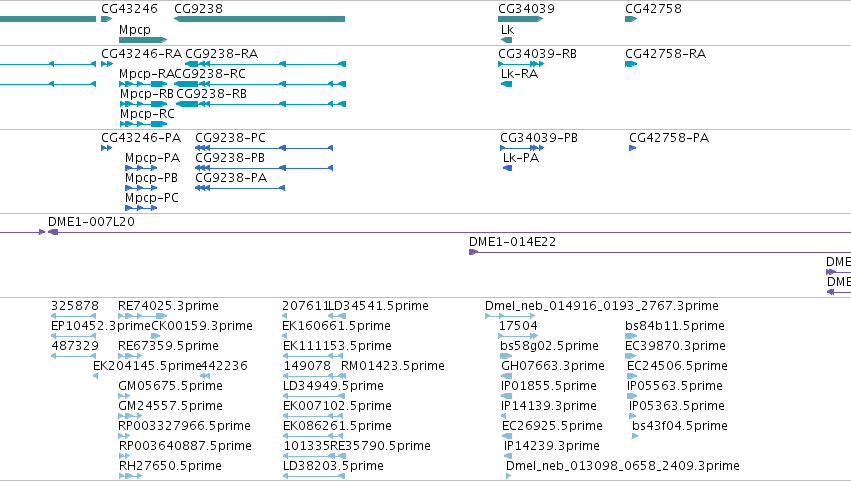
Task: Click protein CG34039-PB
Action: pyautogui.click(x=539, y=138)
